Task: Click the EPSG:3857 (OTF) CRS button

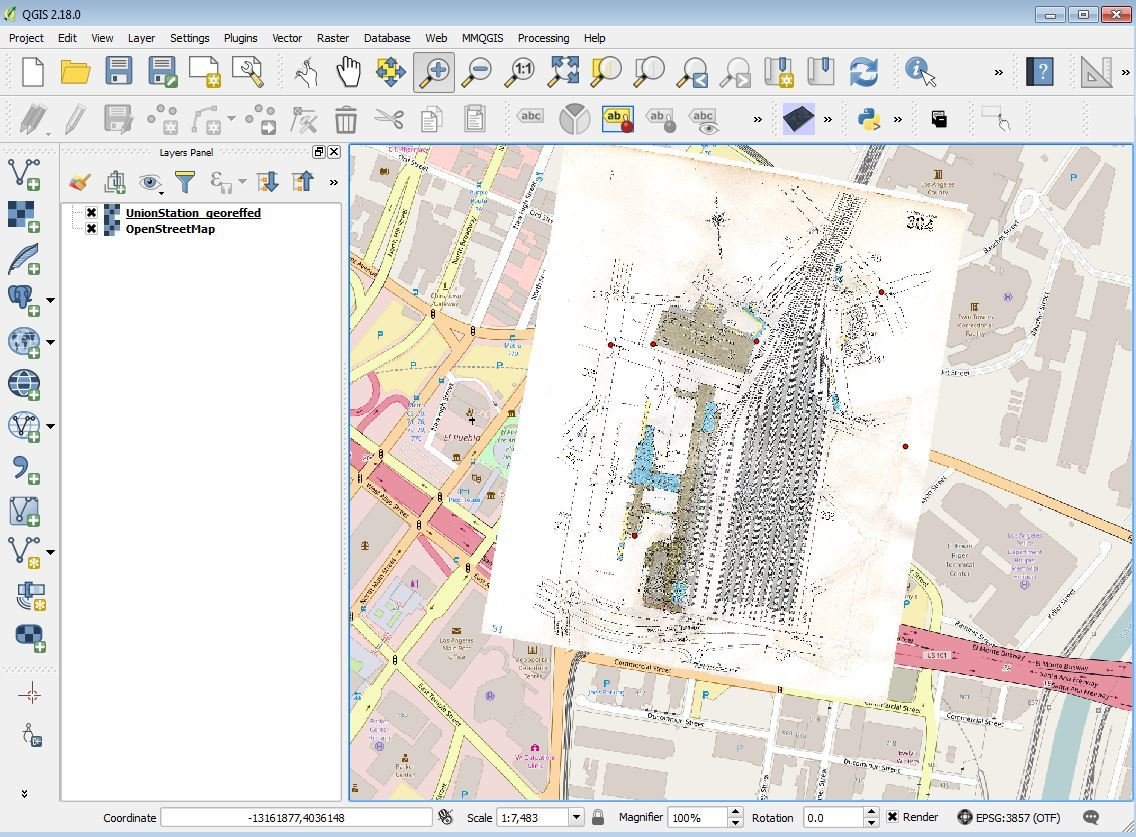Action: coord(1009,817)
